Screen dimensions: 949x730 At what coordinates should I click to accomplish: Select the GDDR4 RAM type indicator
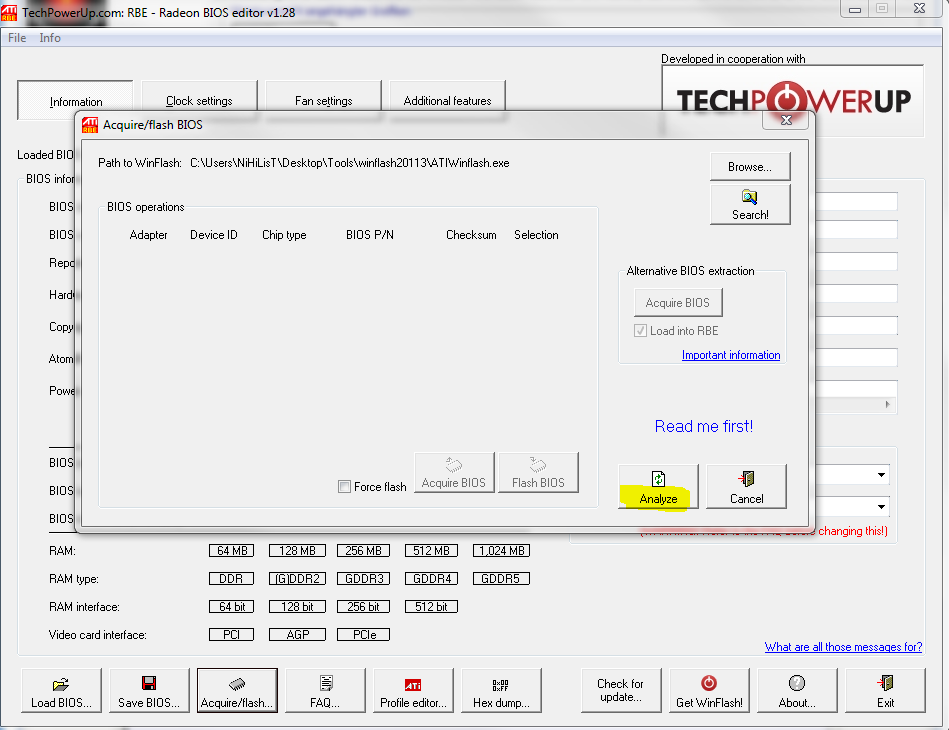point(431,579)
